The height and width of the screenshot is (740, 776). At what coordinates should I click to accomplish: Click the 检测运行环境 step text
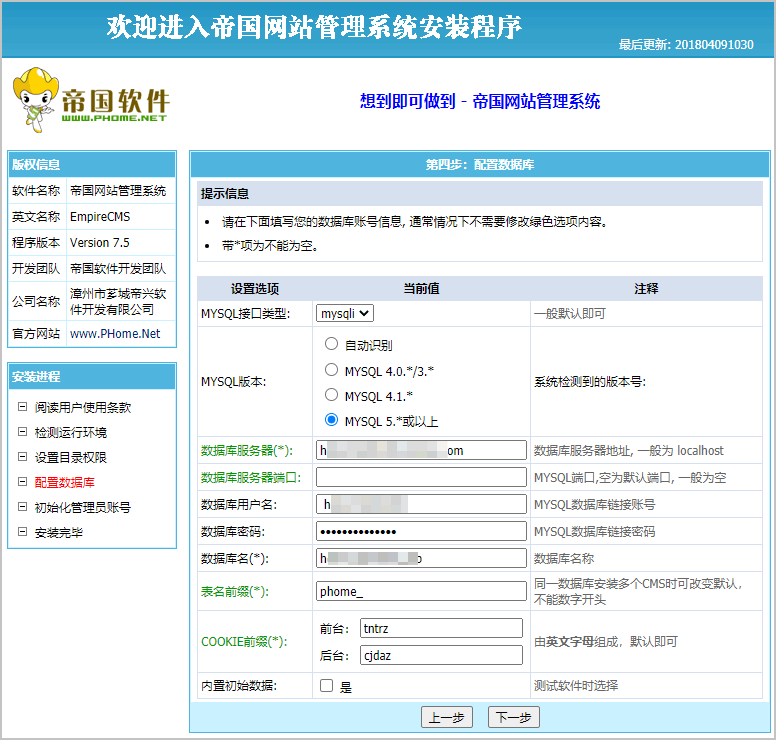pos(71,433)
